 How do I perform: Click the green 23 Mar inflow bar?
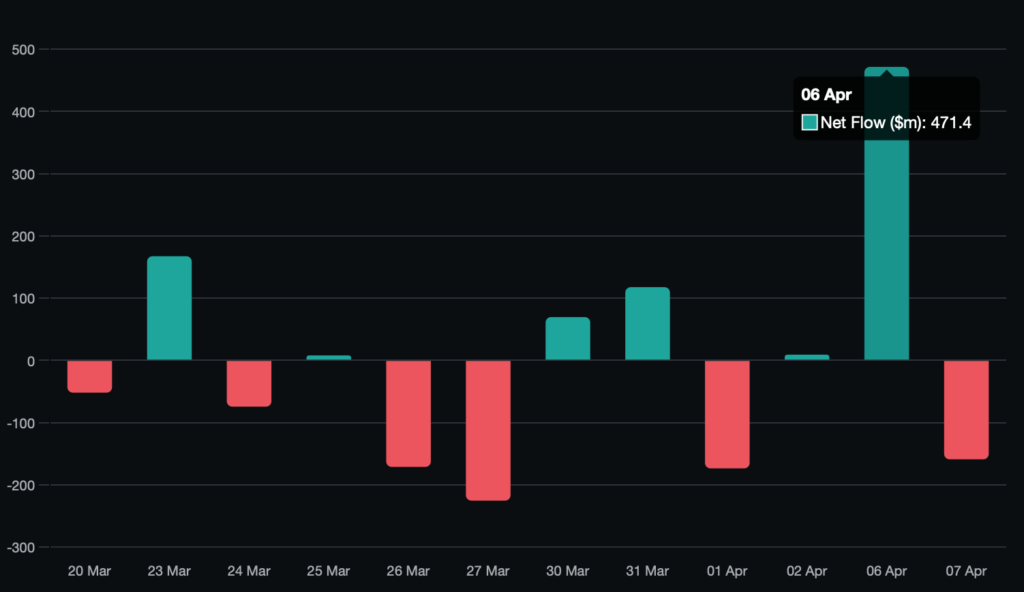point(169,308)
